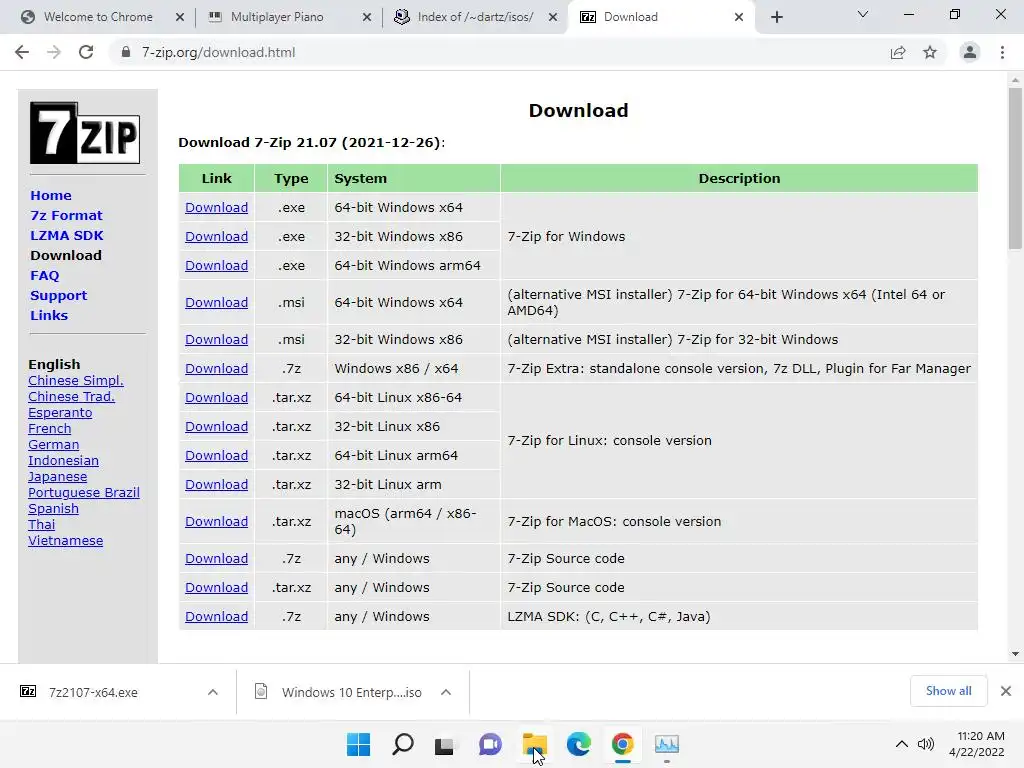
Task: Open Chat app on taskbar
Action: (x=490, y=744)
